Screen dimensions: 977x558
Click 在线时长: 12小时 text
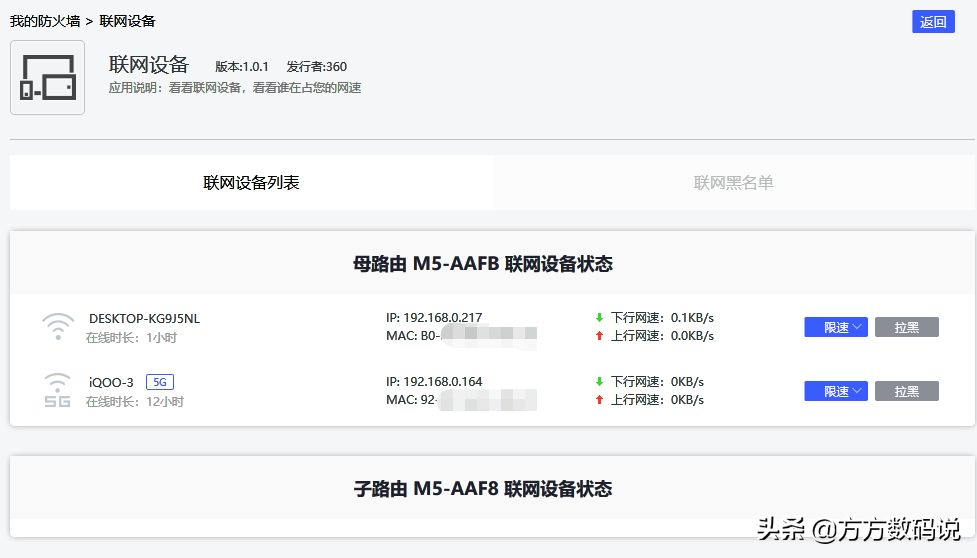click(x=135, y=402)
